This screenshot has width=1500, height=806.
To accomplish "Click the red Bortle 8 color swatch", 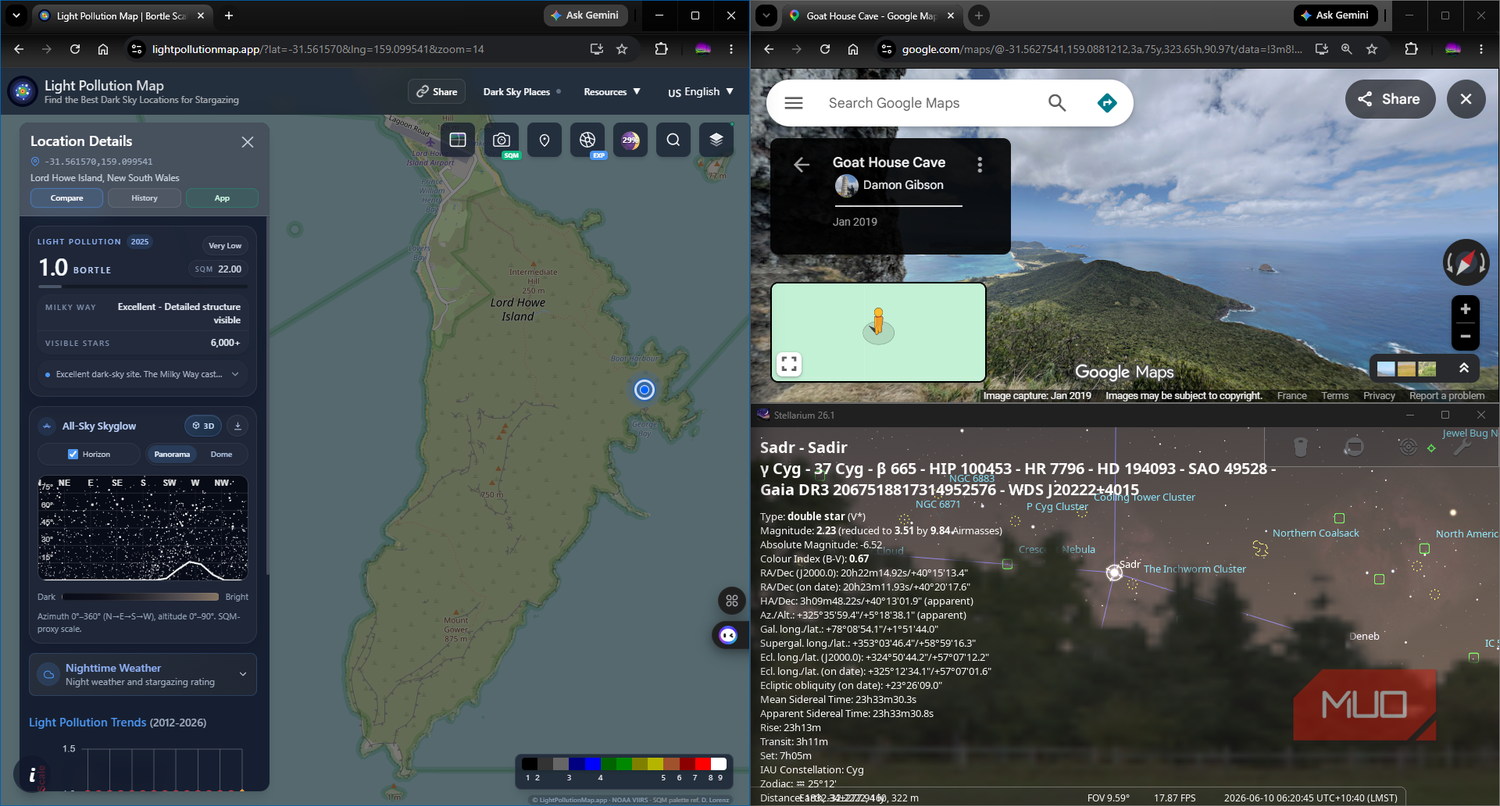I will click(703, 764).
